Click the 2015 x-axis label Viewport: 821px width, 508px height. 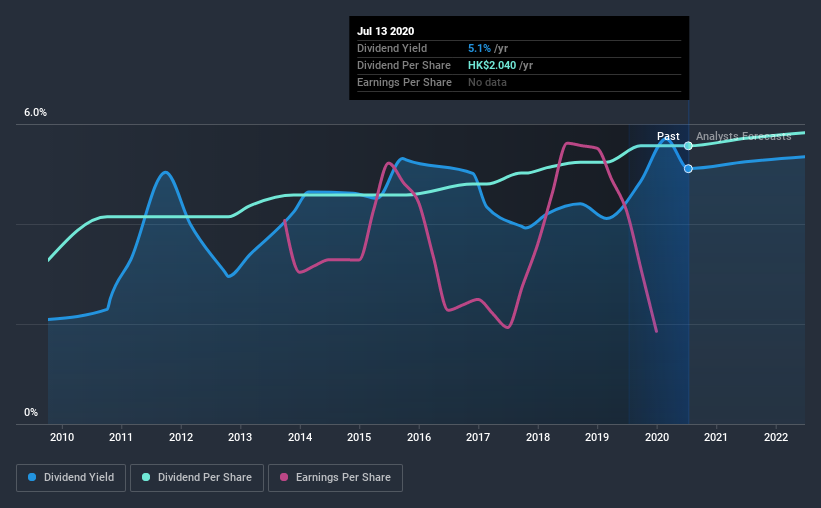359,437
